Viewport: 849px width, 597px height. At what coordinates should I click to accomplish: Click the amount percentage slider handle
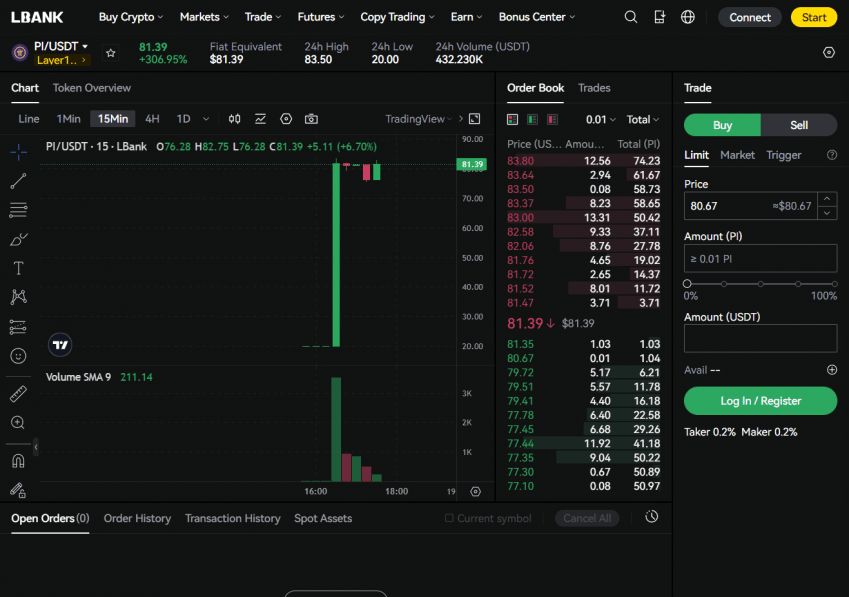pos(687,284)
